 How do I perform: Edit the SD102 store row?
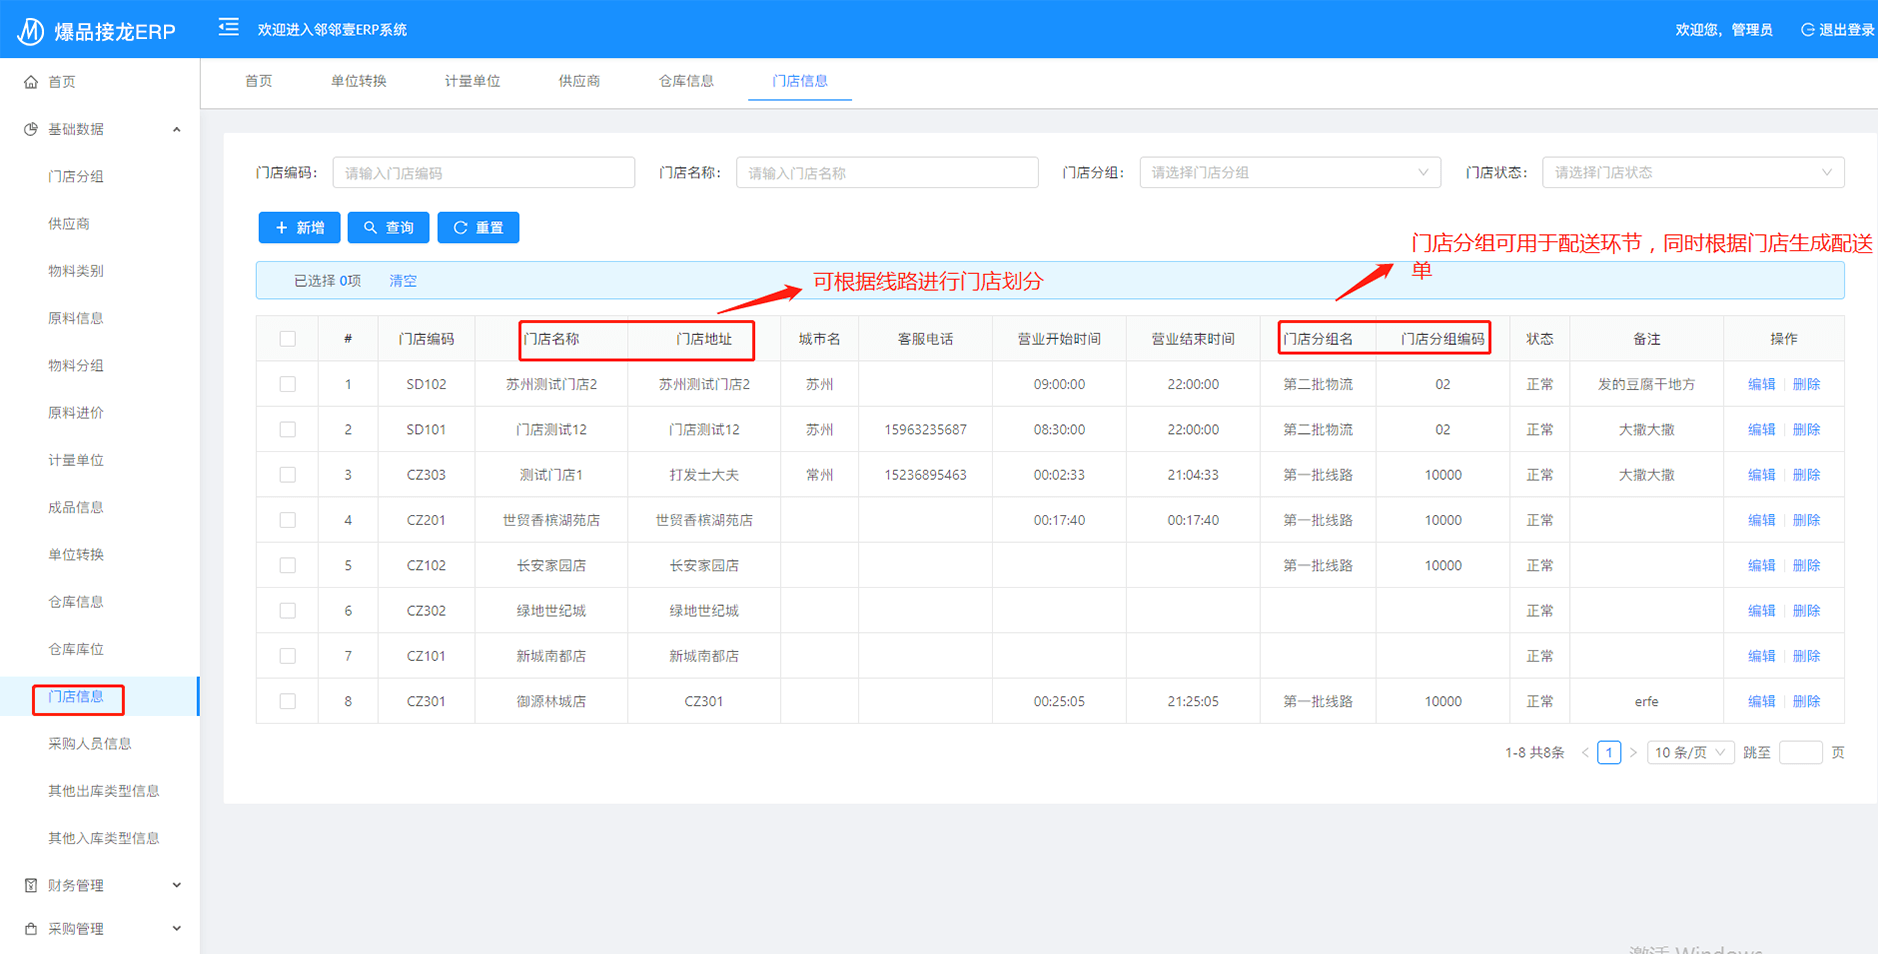[x=1762, y=384]
